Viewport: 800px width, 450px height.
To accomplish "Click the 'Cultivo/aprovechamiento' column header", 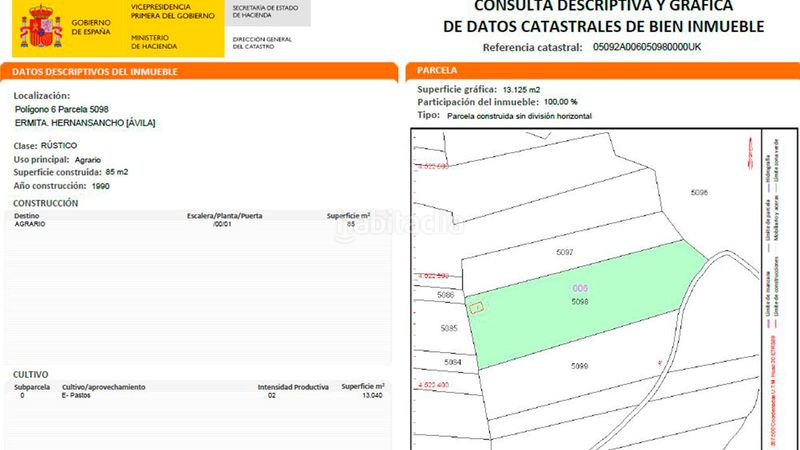I will [104, 387].
